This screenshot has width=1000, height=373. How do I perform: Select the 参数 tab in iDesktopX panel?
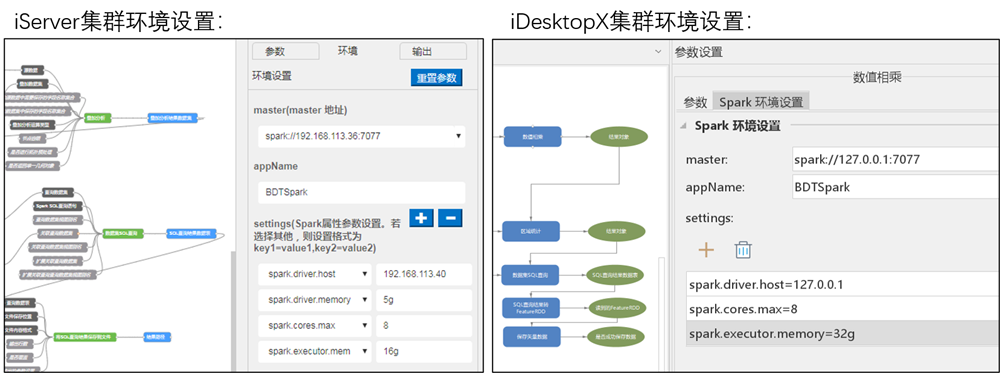[695, 101]
